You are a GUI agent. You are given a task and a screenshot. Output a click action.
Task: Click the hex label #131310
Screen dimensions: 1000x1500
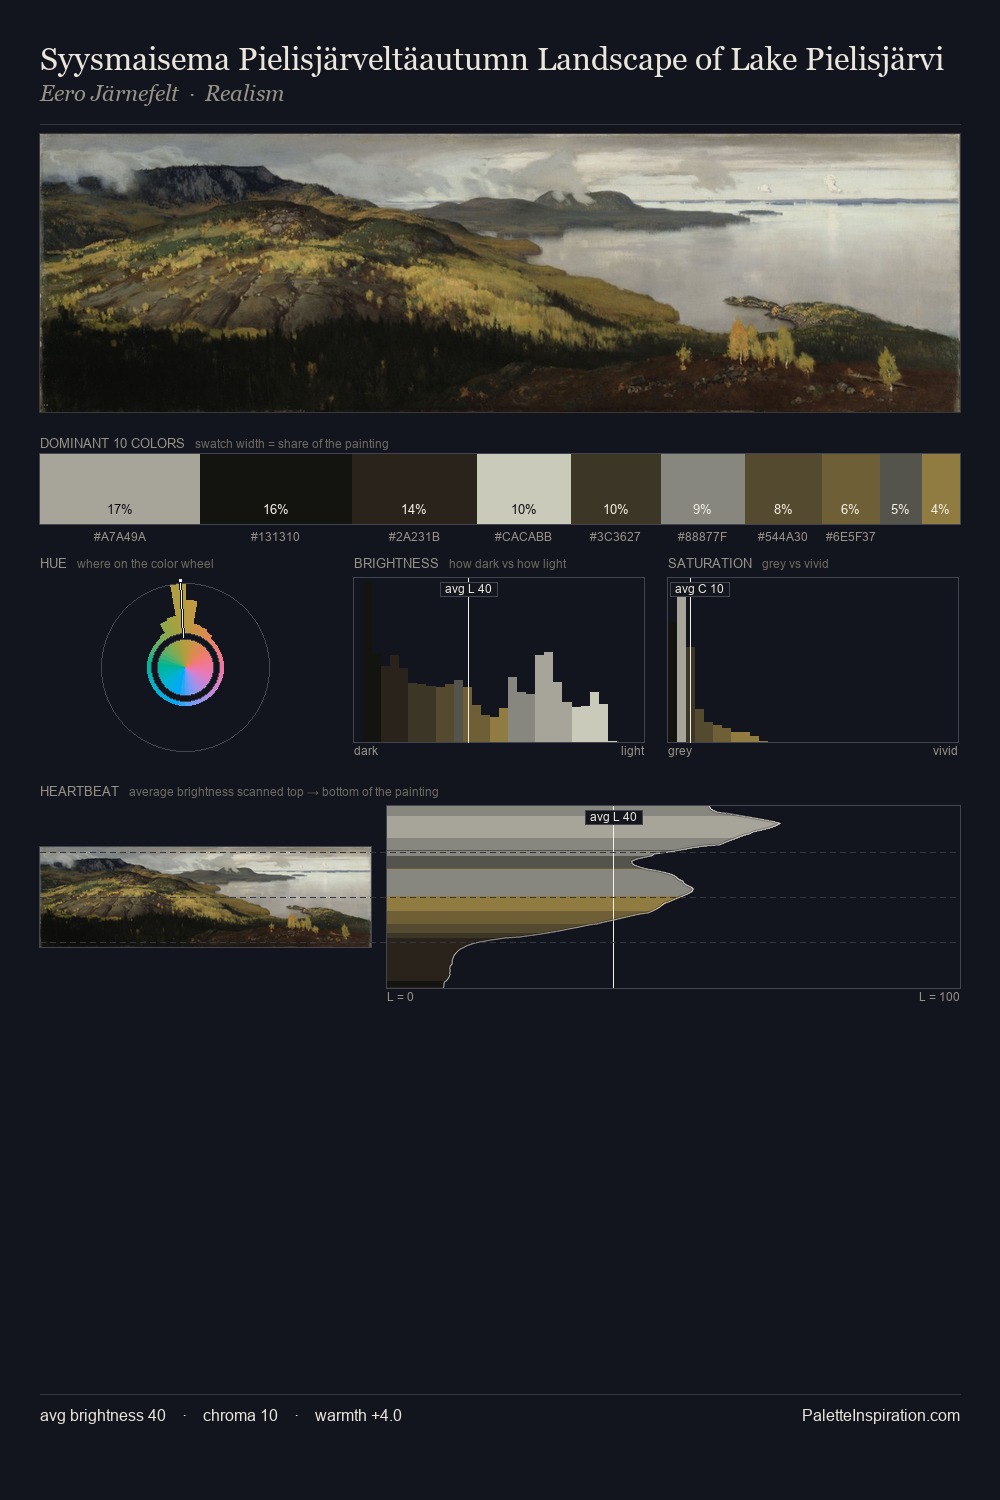coord(275,537)
